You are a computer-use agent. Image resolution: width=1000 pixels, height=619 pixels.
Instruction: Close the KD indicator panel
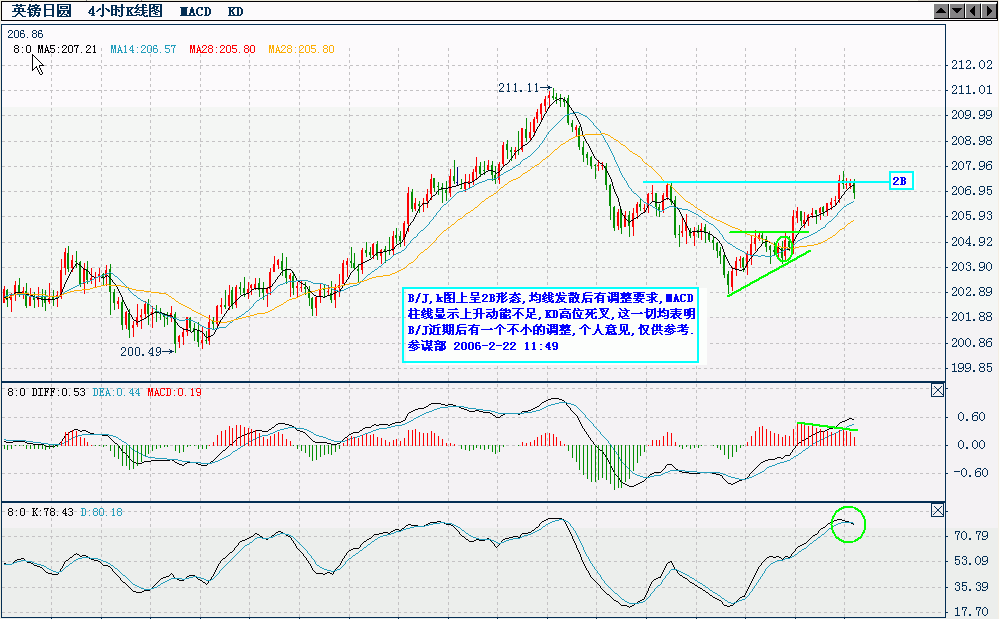coord(937,511)
